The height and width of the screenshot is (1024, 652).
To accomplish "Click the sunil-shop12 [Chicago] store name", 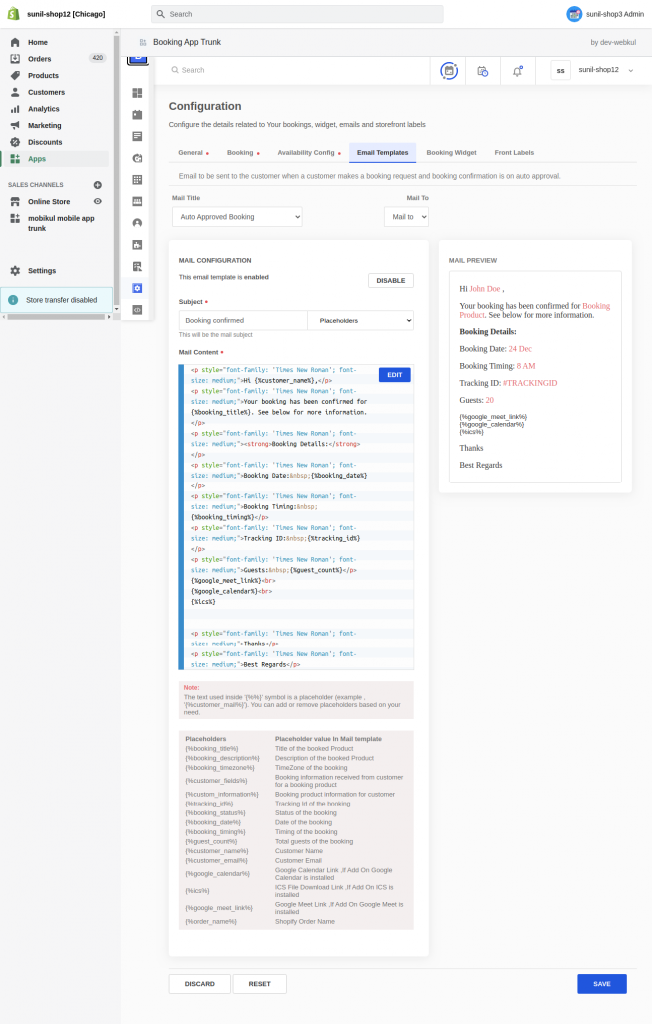I will 66,14.
